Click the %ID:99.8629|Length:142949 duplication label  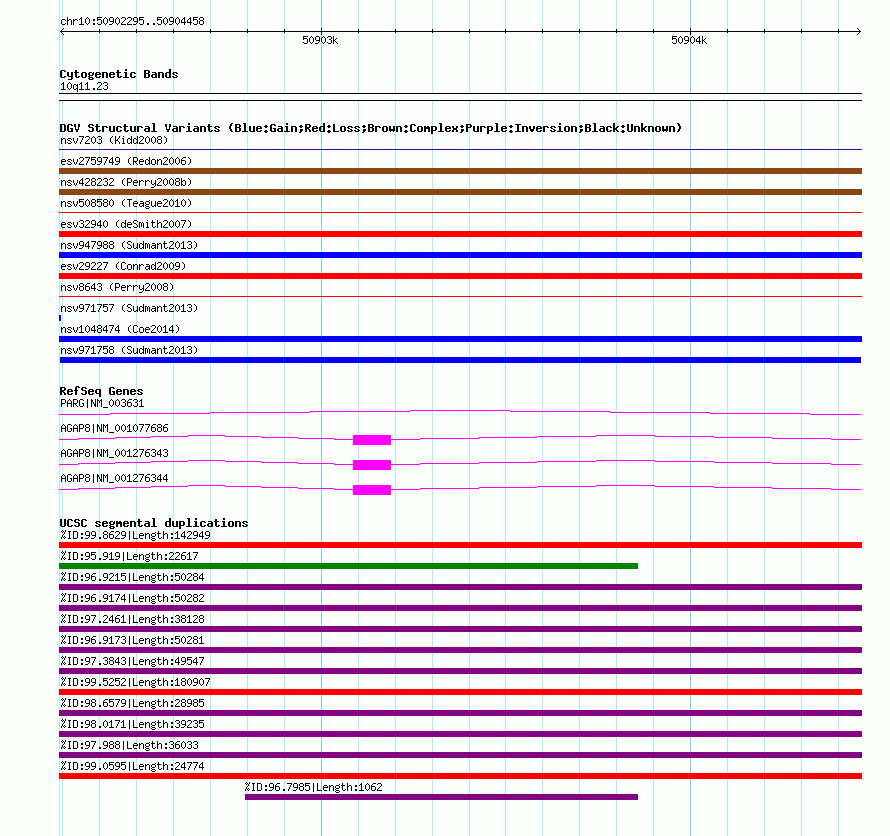point(135,535)
